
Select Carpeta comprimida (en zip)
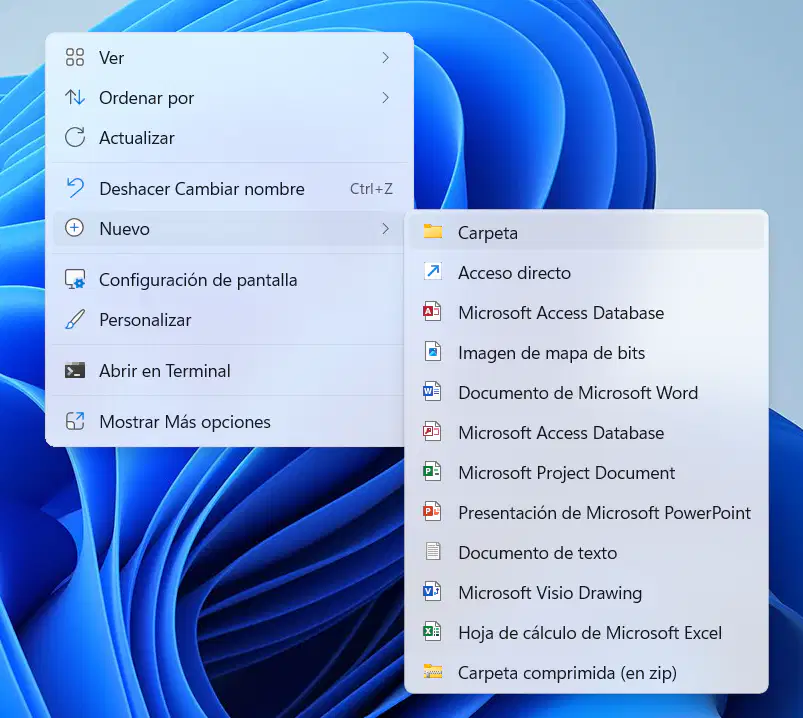(x=588, y=672)
